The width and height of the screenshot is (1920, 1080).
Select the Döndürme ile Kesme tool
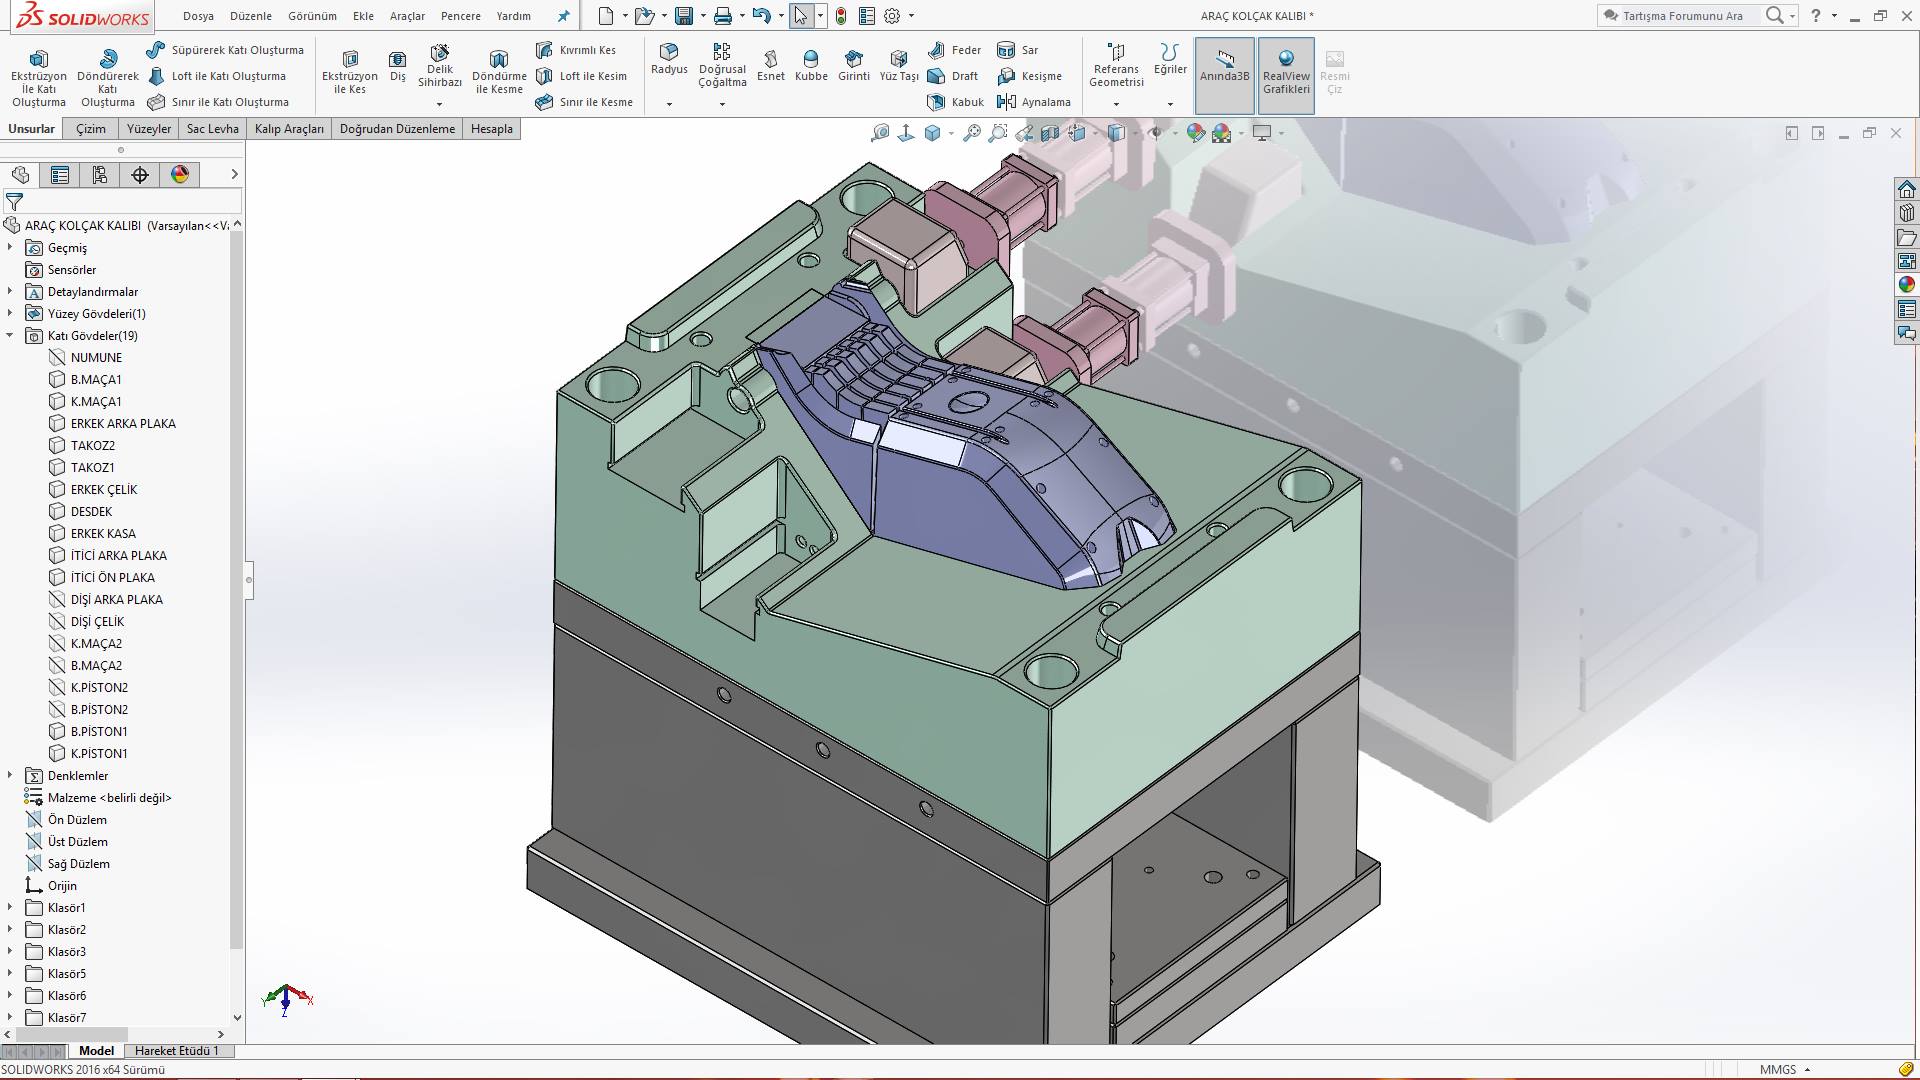(499, 72)
